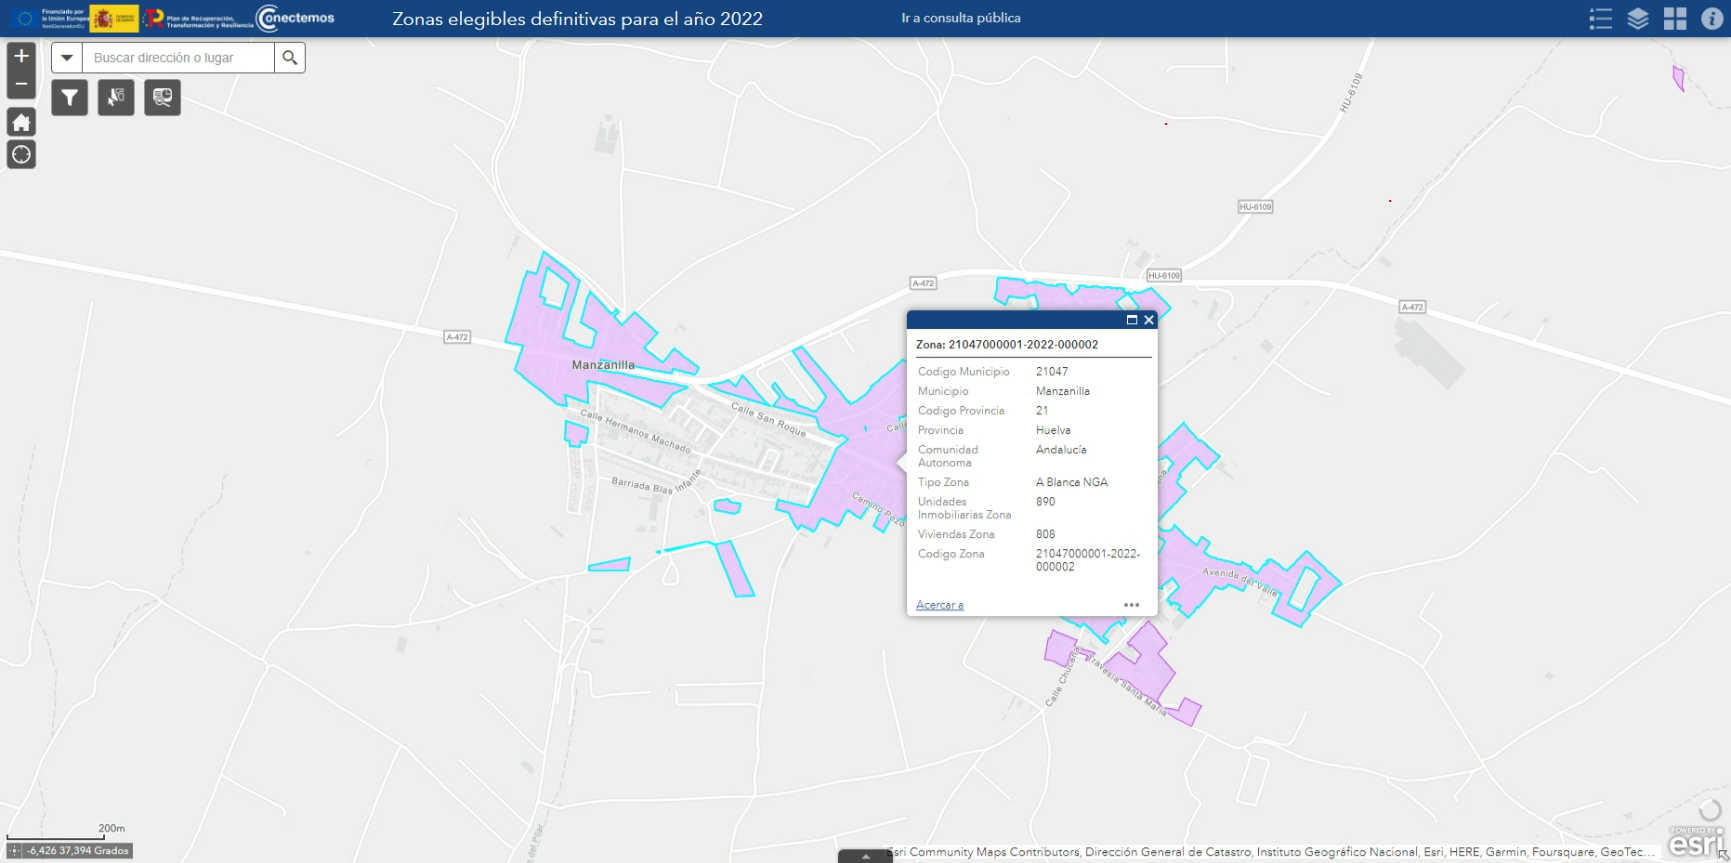
Task: Return to the default map extent (home)
Action: point(21,123)
